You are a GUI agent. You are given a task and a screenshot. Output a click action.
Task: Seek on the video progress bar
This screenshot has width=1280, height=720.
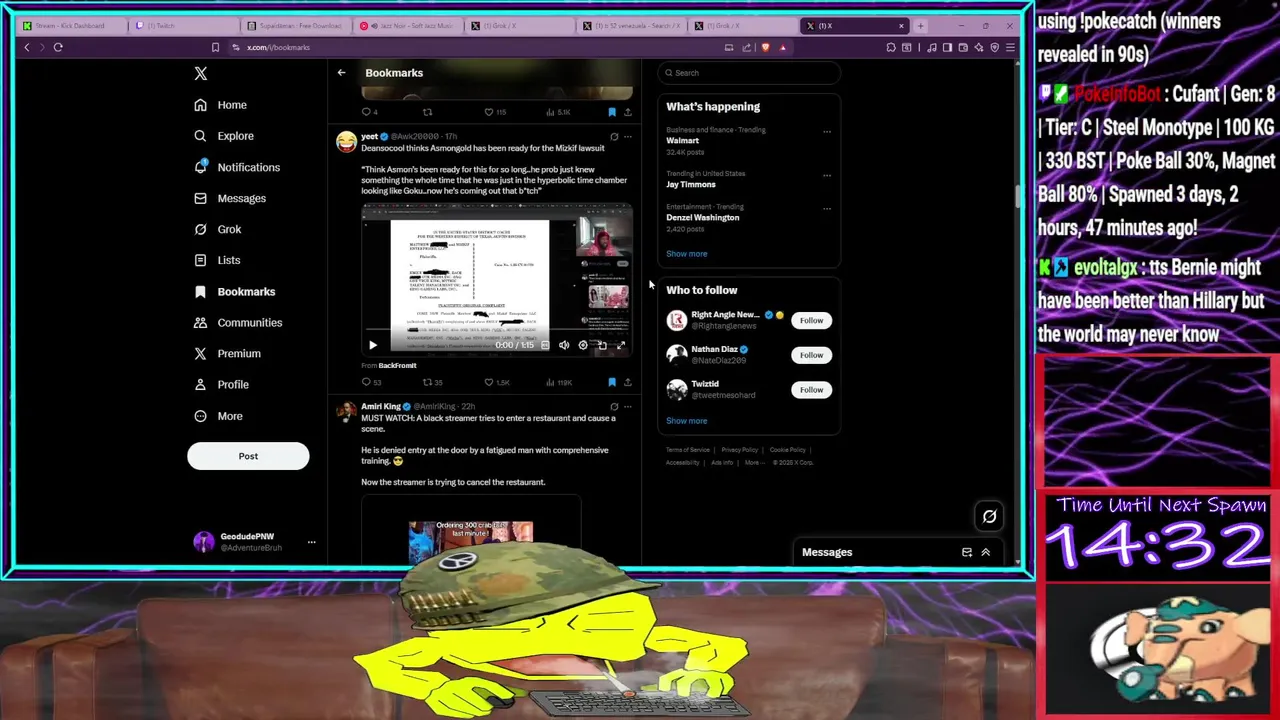pos(497,330)
